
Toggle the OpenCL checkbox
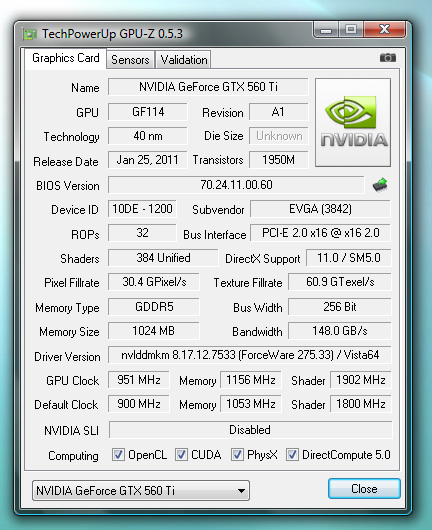[118, 455]
